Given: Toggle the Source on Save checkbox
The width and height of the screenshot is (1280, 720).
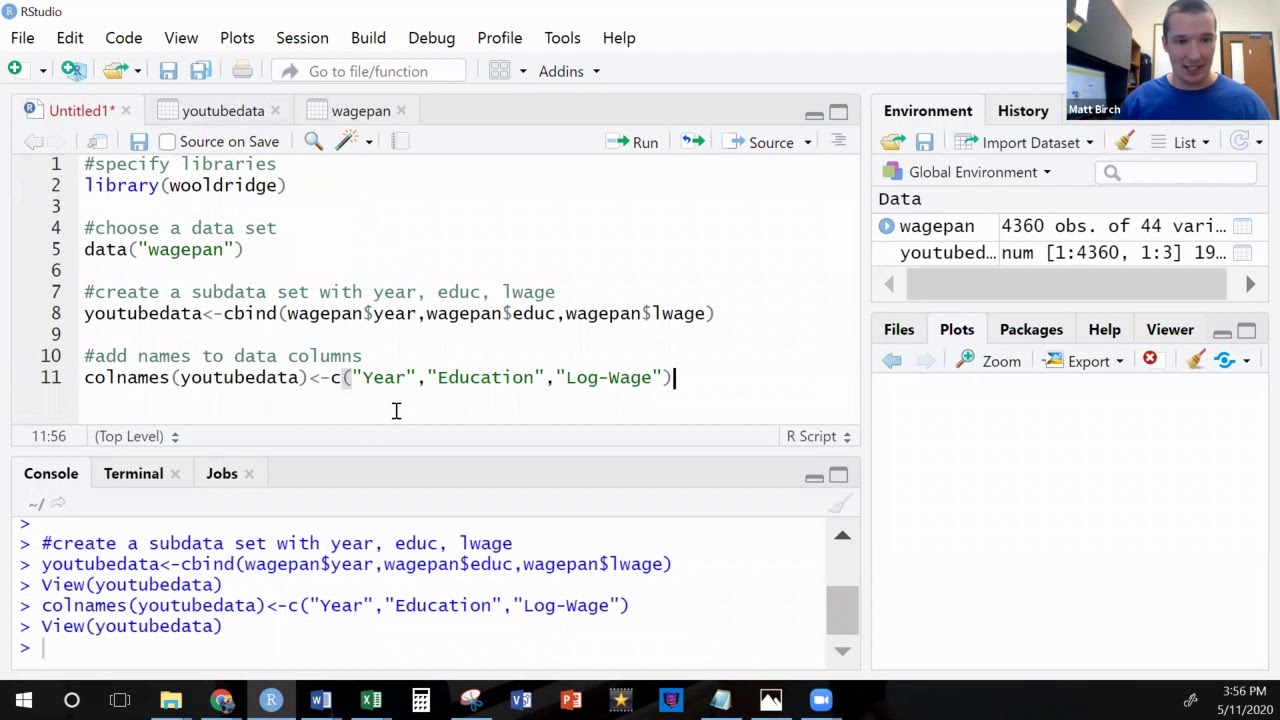Looking at the screenshot, I should coord(167,142).
